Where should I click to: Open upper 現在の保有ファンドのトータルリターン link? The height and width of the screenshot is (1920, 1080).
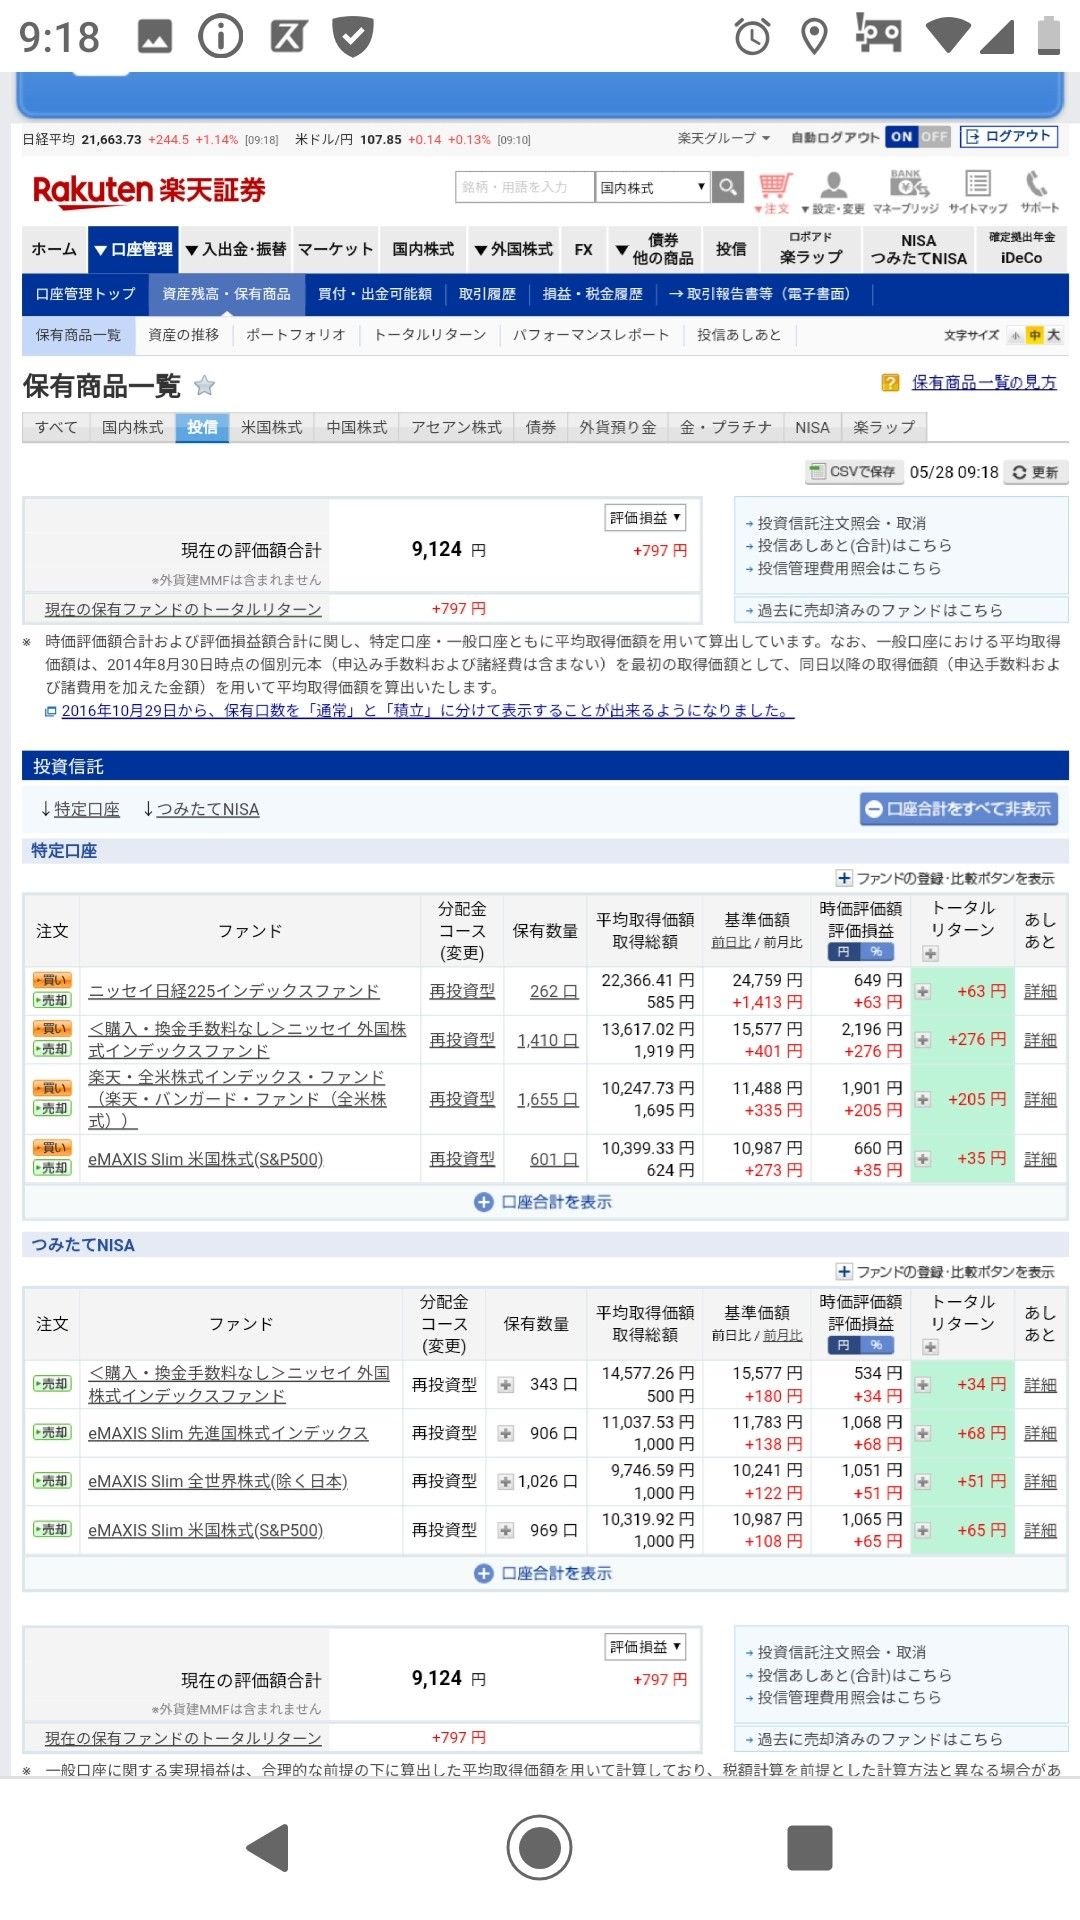tap(183, 609)
